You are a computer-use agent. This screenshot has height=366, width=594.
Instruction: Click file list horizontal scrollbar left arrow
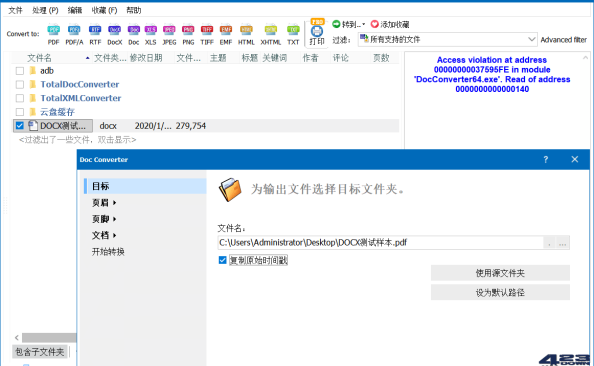(x=17, y=337)
